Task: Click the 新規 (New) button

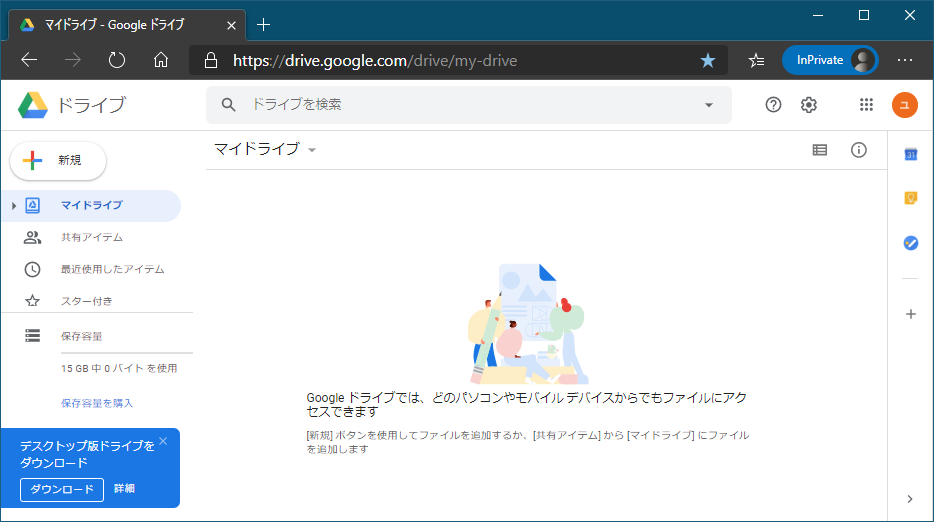Action: click(x=58, y=160)
